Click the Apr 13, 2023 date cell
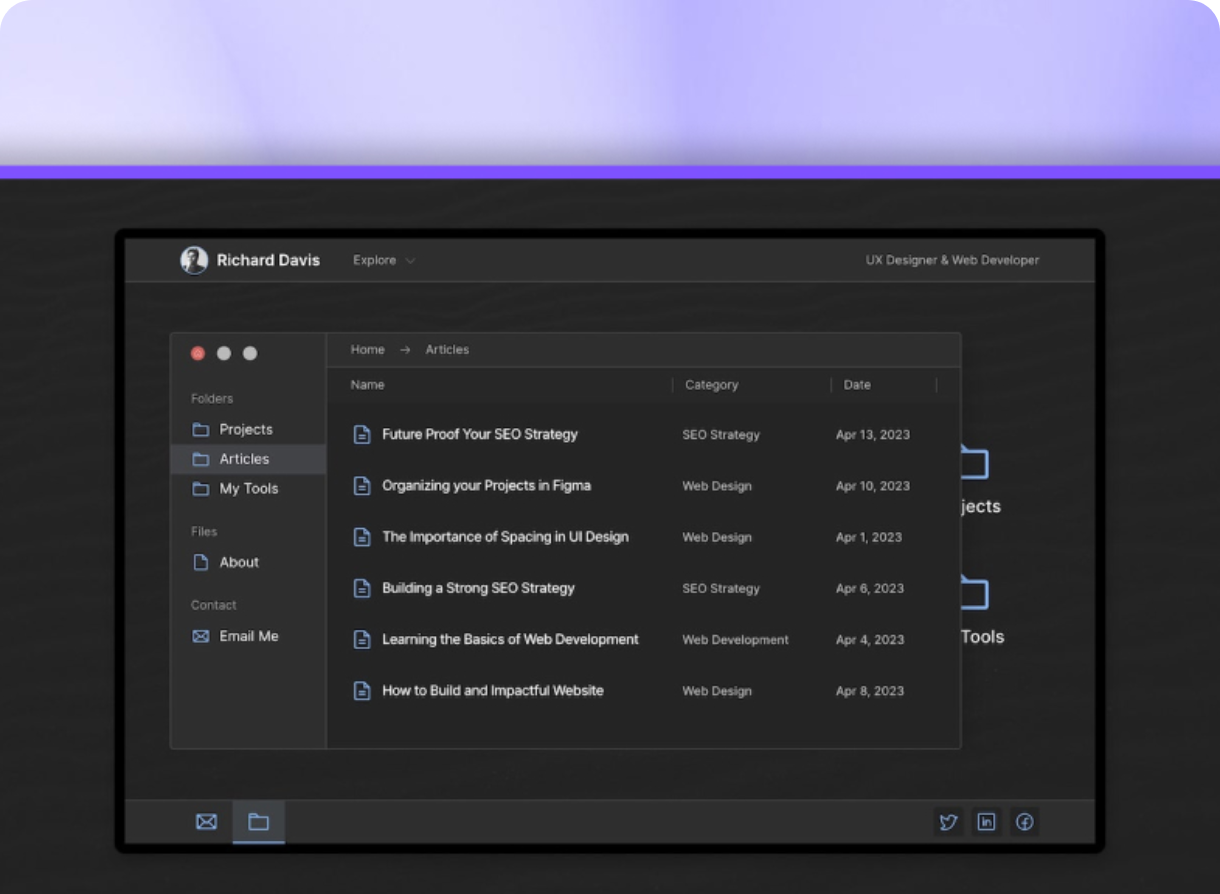This screenshot has width=1220, height=894. [873, 435]
